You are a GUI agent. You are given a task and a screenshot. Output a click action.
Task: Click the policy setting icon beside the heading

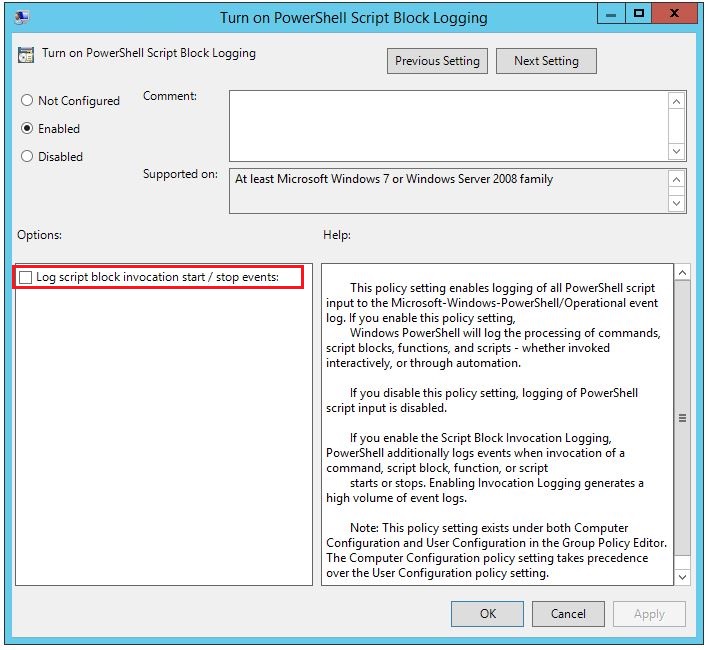(x=26, y=54)
